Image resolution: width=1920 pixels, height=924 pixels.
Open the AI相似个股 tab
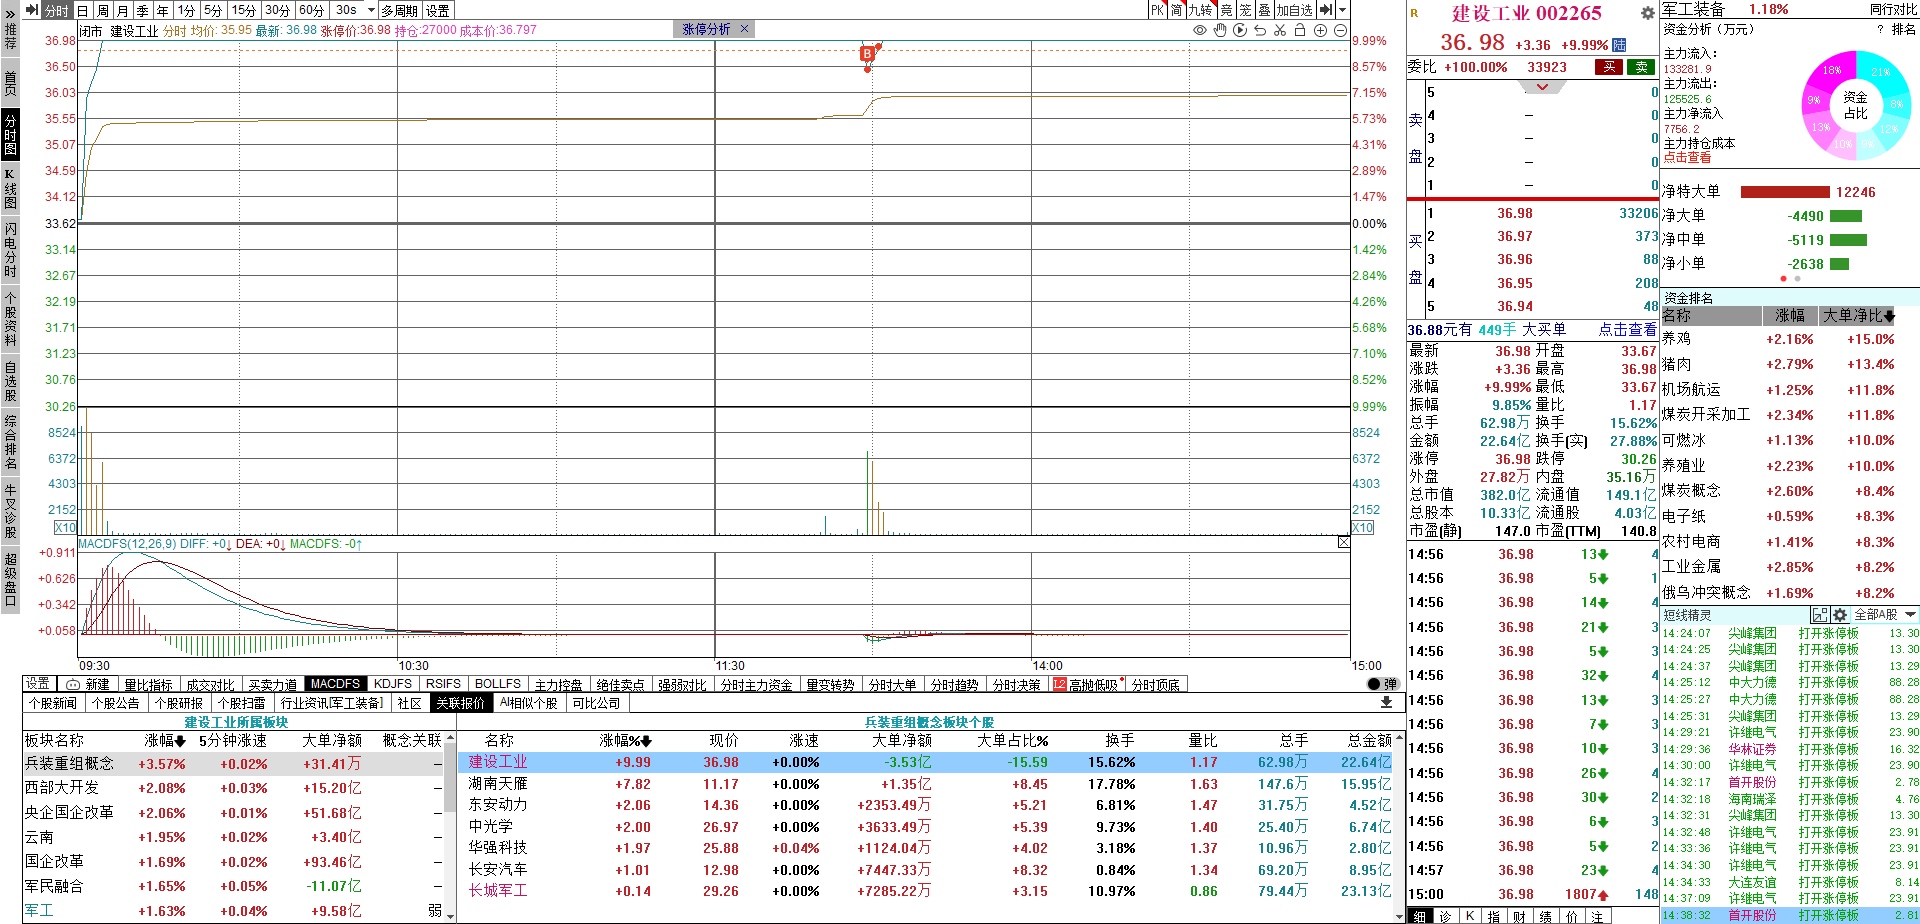tap(529, 703)
